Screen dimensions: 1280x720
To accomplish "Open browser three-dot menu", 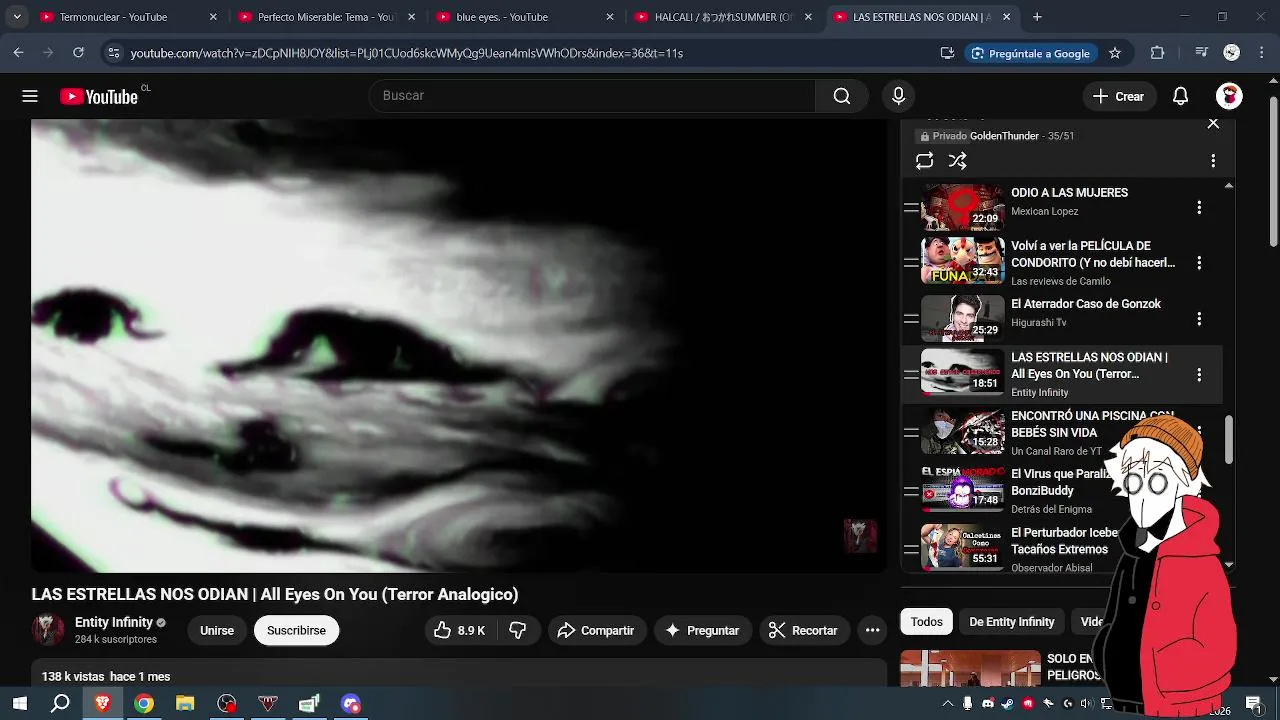I will pos(1261,53).
